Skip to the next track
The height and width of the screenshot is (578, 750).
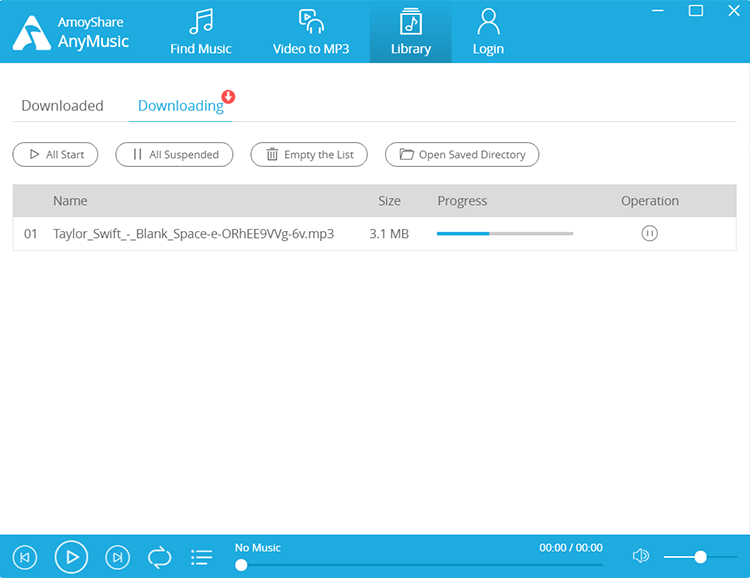pos(117,557)
